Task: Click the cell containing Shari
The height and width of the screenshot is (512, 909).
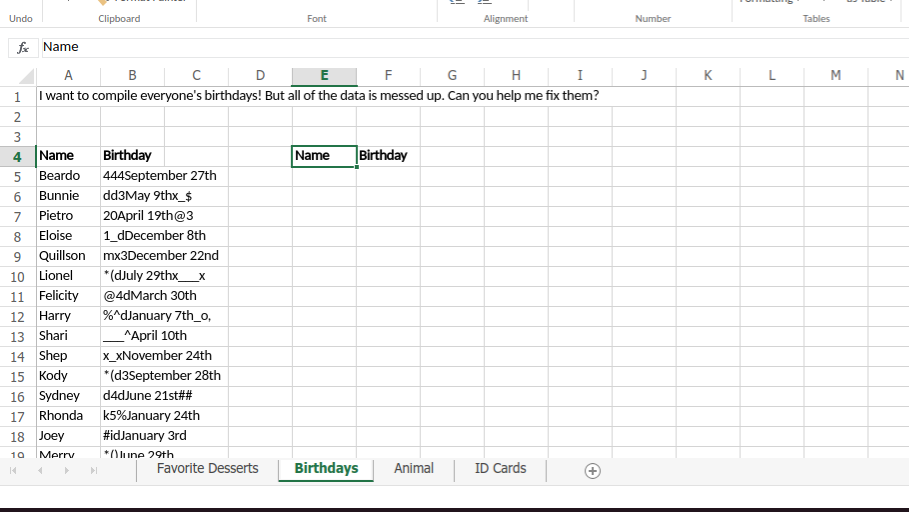Action: 68,336
